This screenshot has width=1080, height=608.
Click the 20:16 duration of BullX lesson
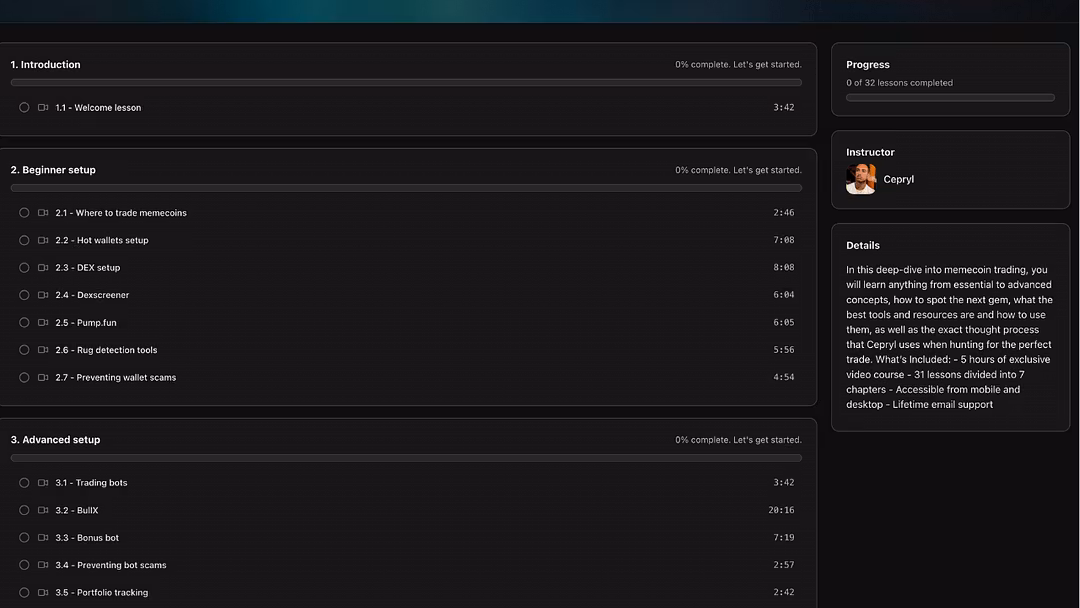782,510
